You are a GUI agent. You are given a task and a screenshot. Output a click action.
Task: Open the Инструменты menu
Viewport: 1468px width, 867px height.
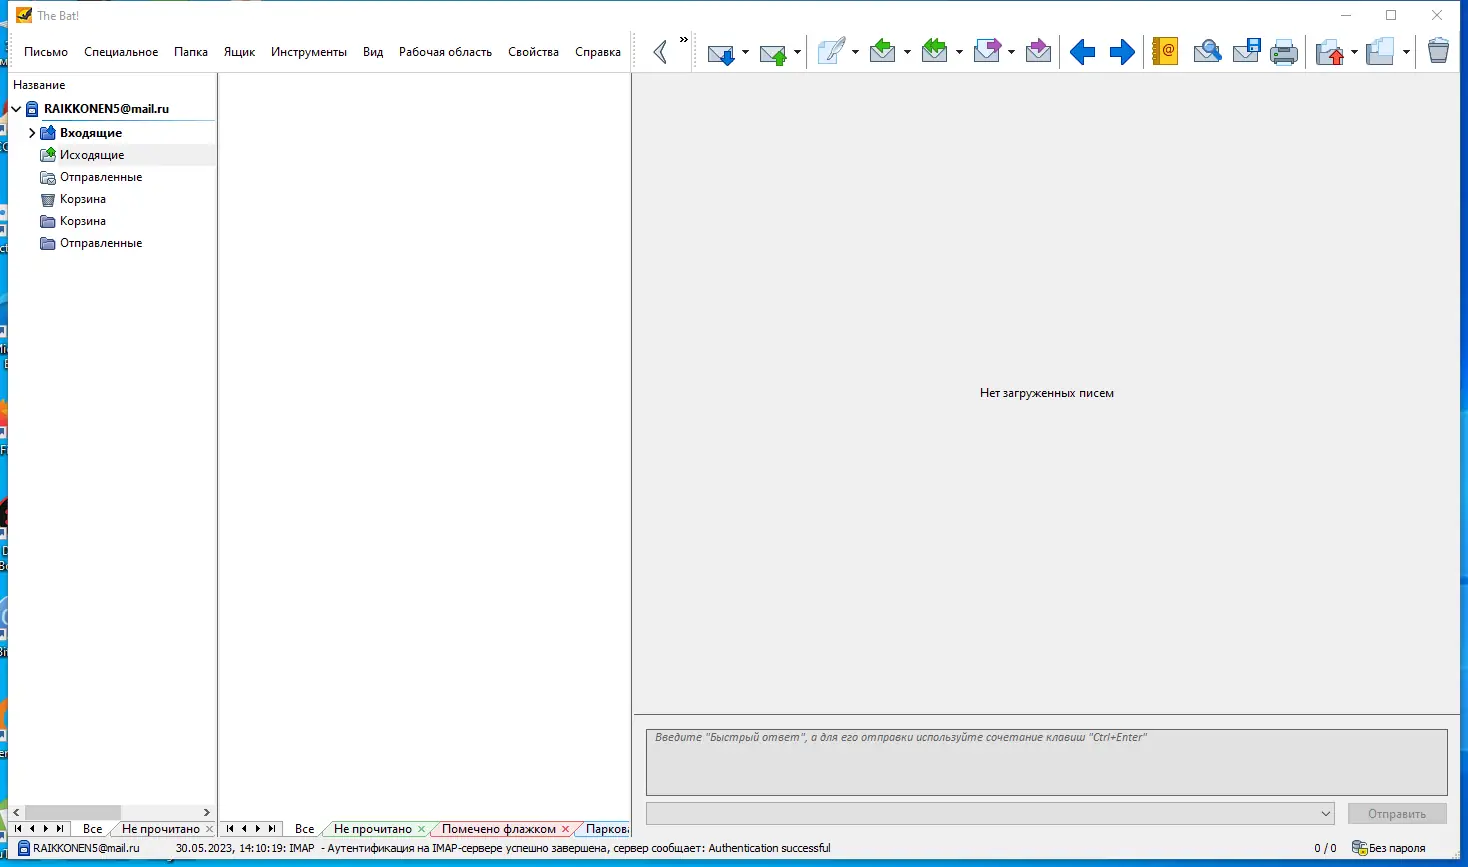[309, 52]
